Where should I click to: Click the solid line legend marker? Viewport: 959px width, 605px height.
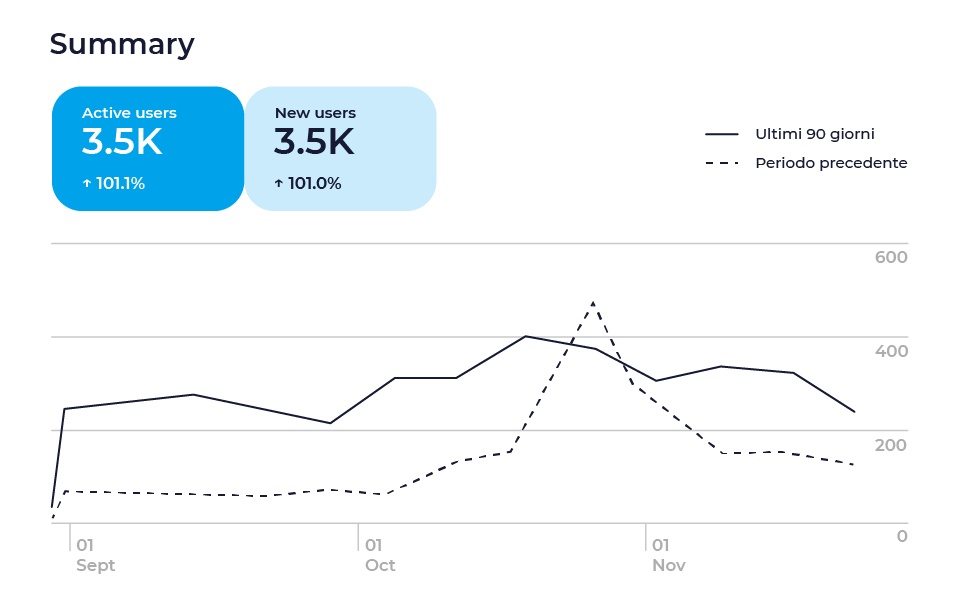pos(721,134)
